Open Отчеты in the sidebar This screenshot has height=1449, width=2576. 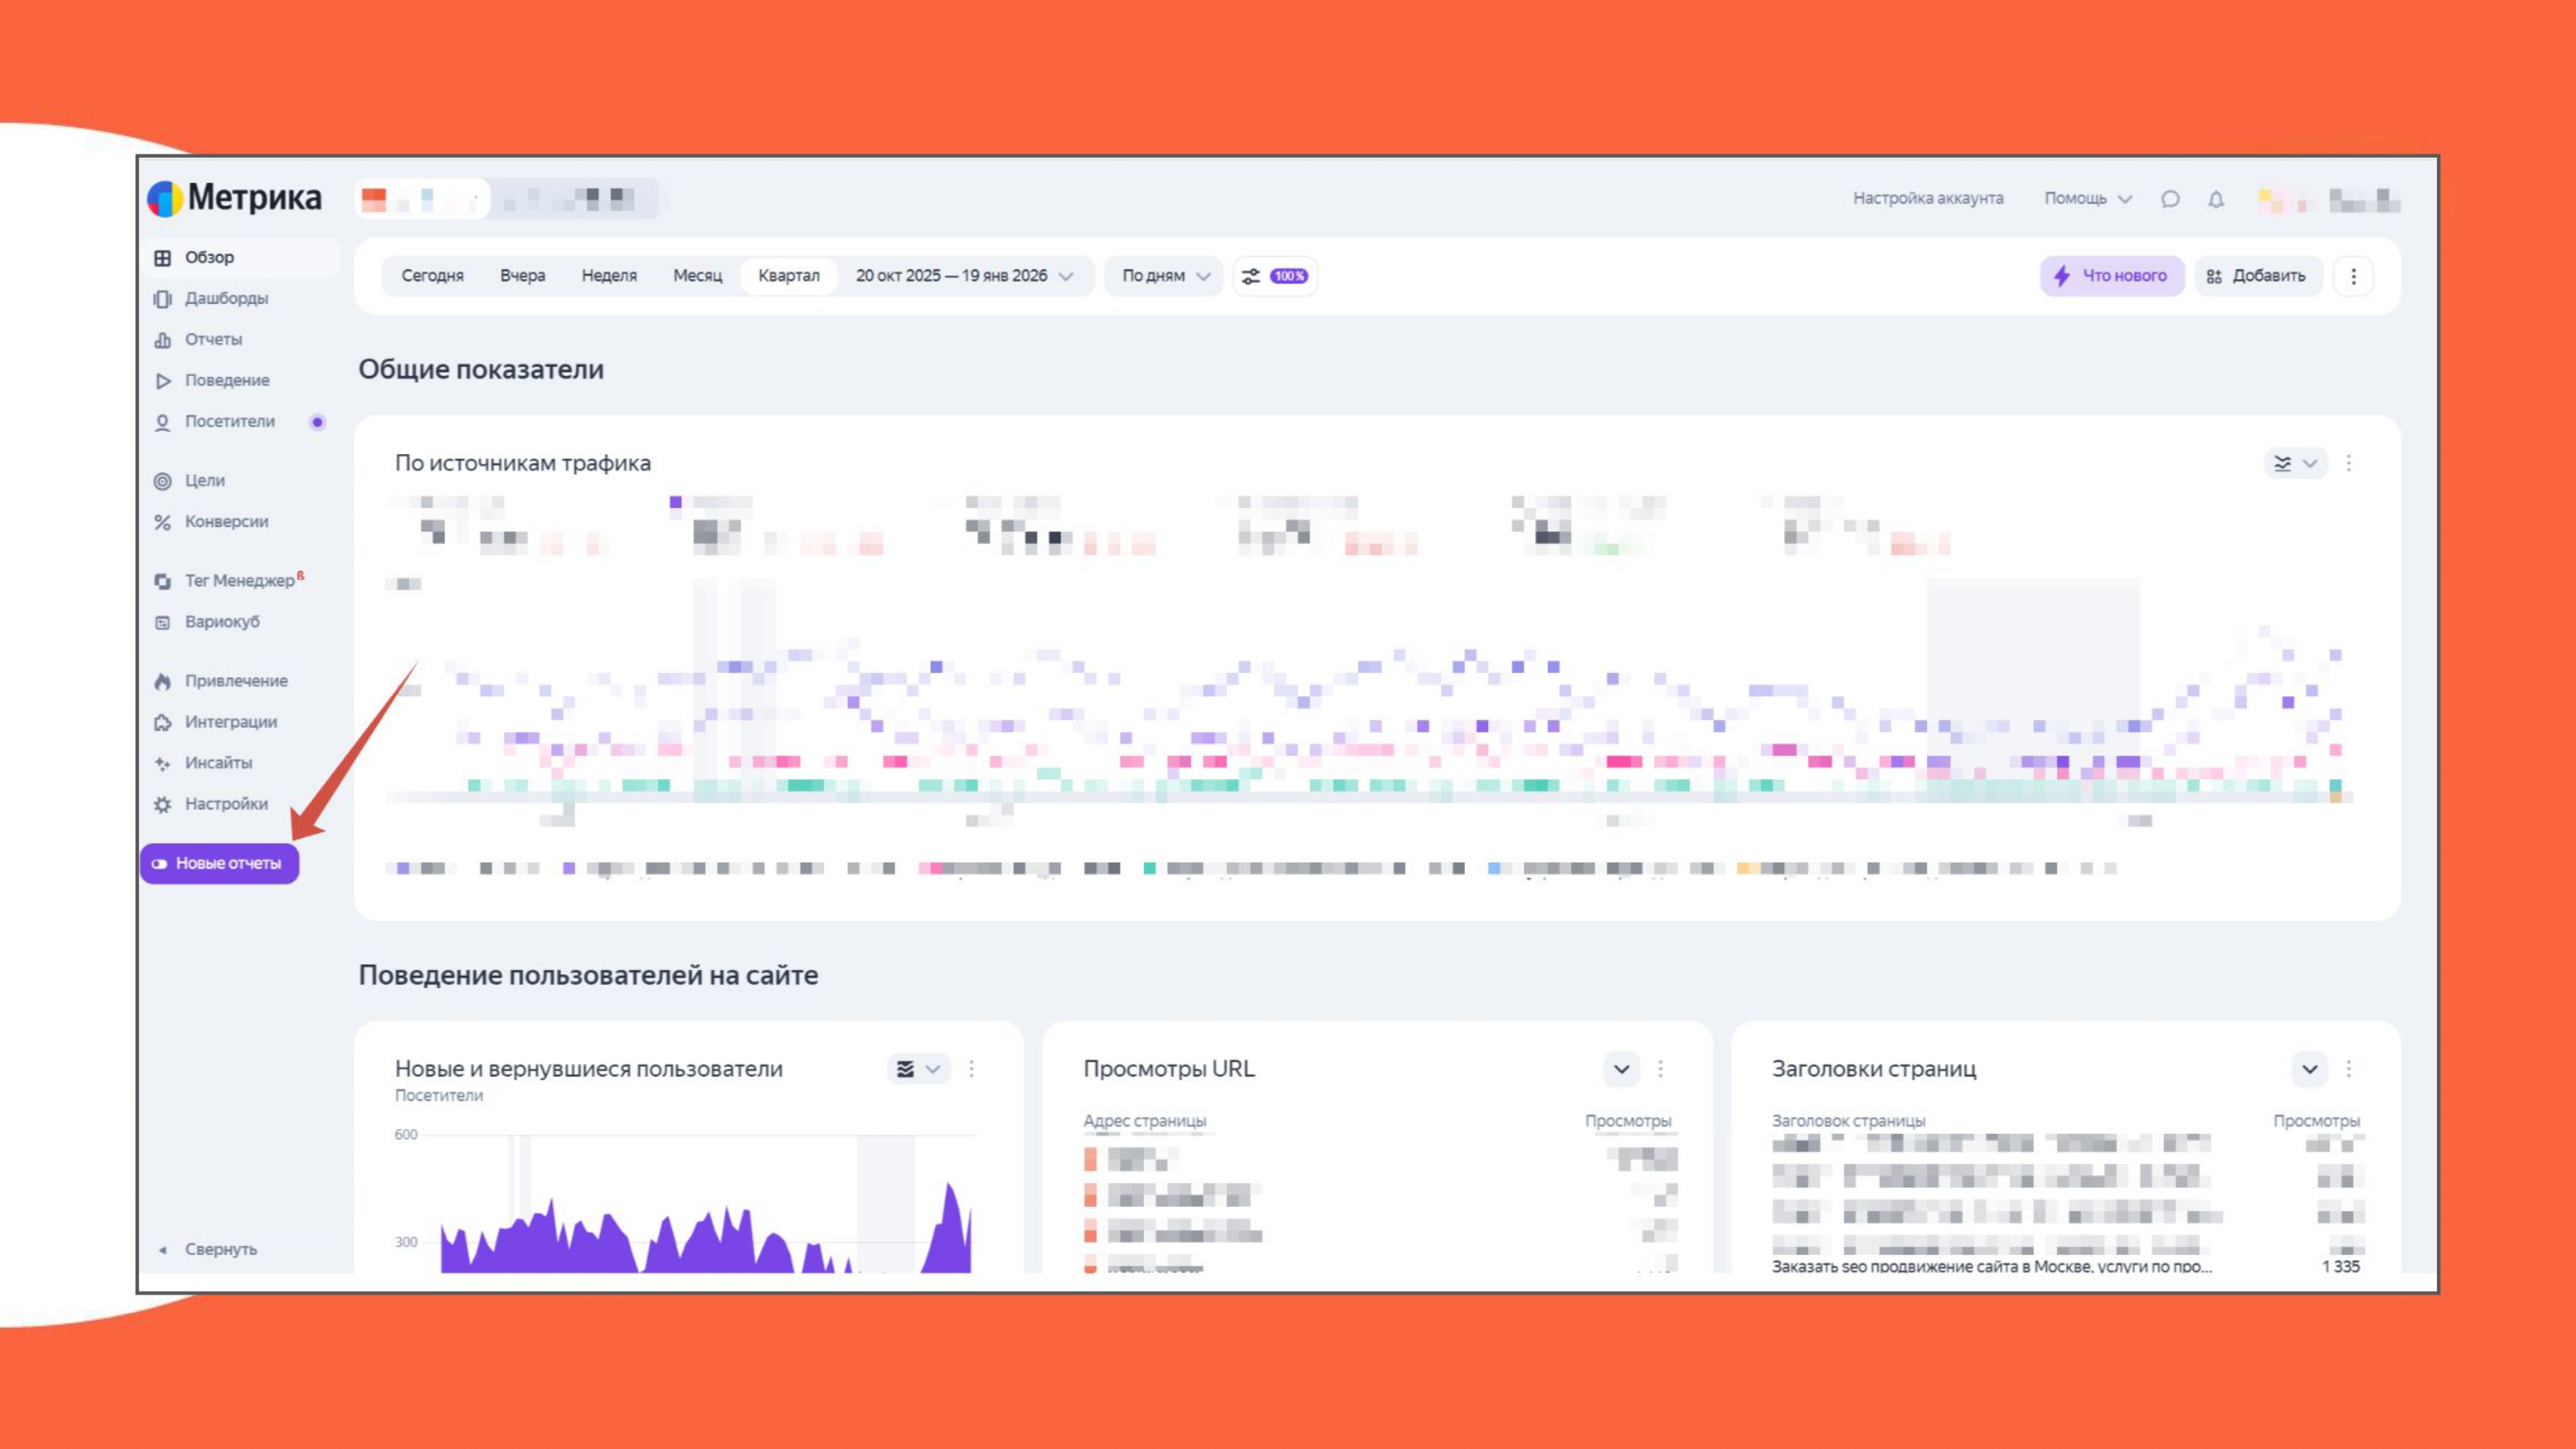tap(213, 340)
